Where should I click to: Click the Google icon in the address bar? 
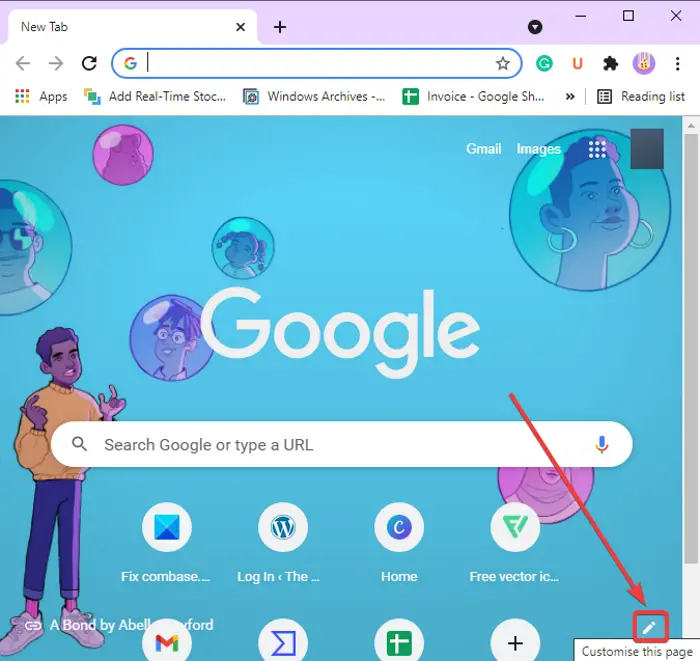[130, 63]
